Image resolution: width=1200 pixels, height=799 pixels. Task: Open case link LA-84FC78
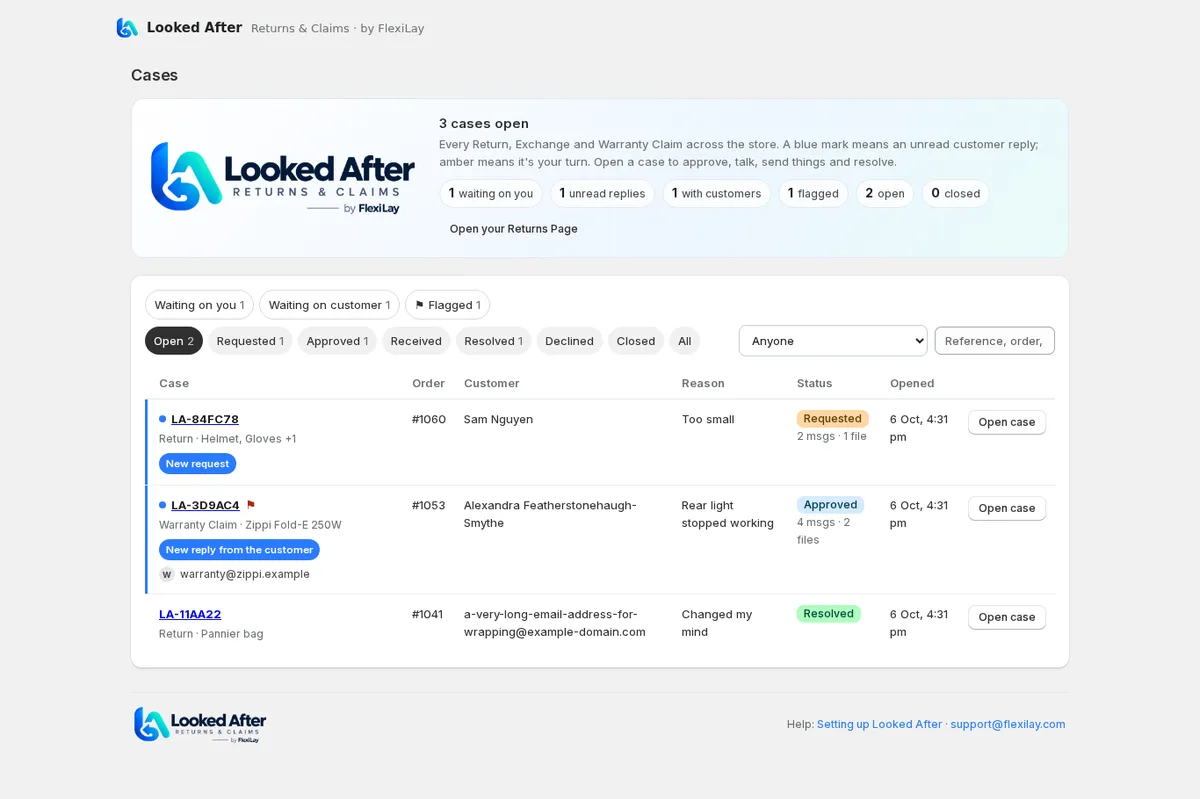205,419
